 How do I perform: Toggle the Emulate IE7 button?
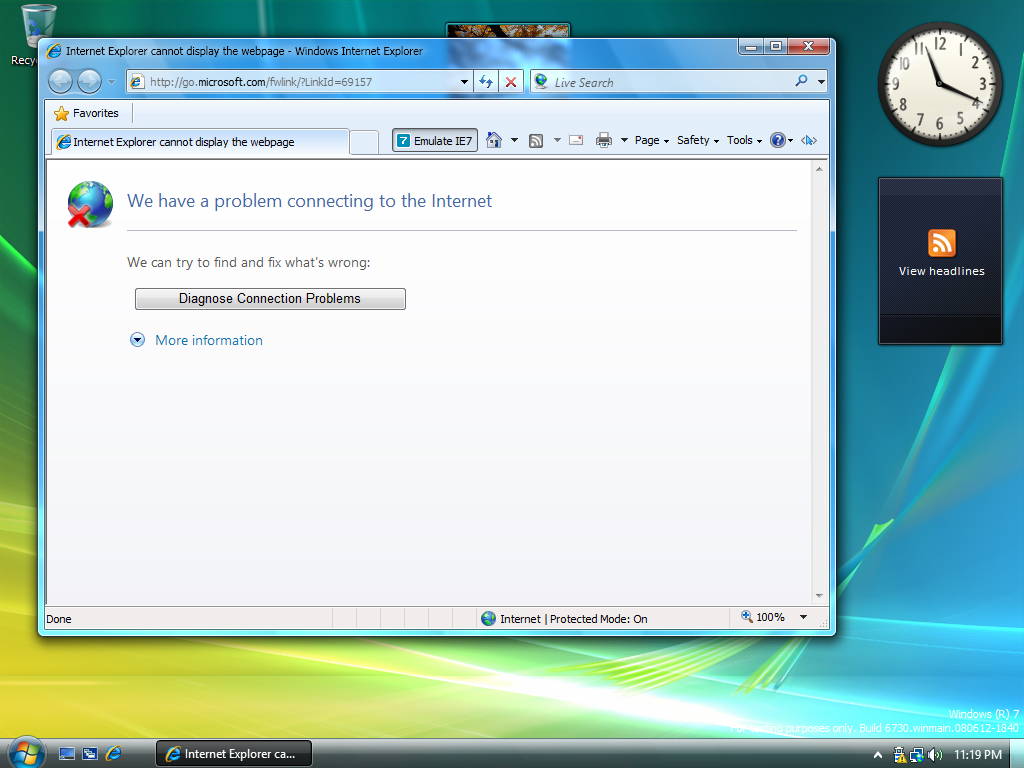[x=435, y=141]
